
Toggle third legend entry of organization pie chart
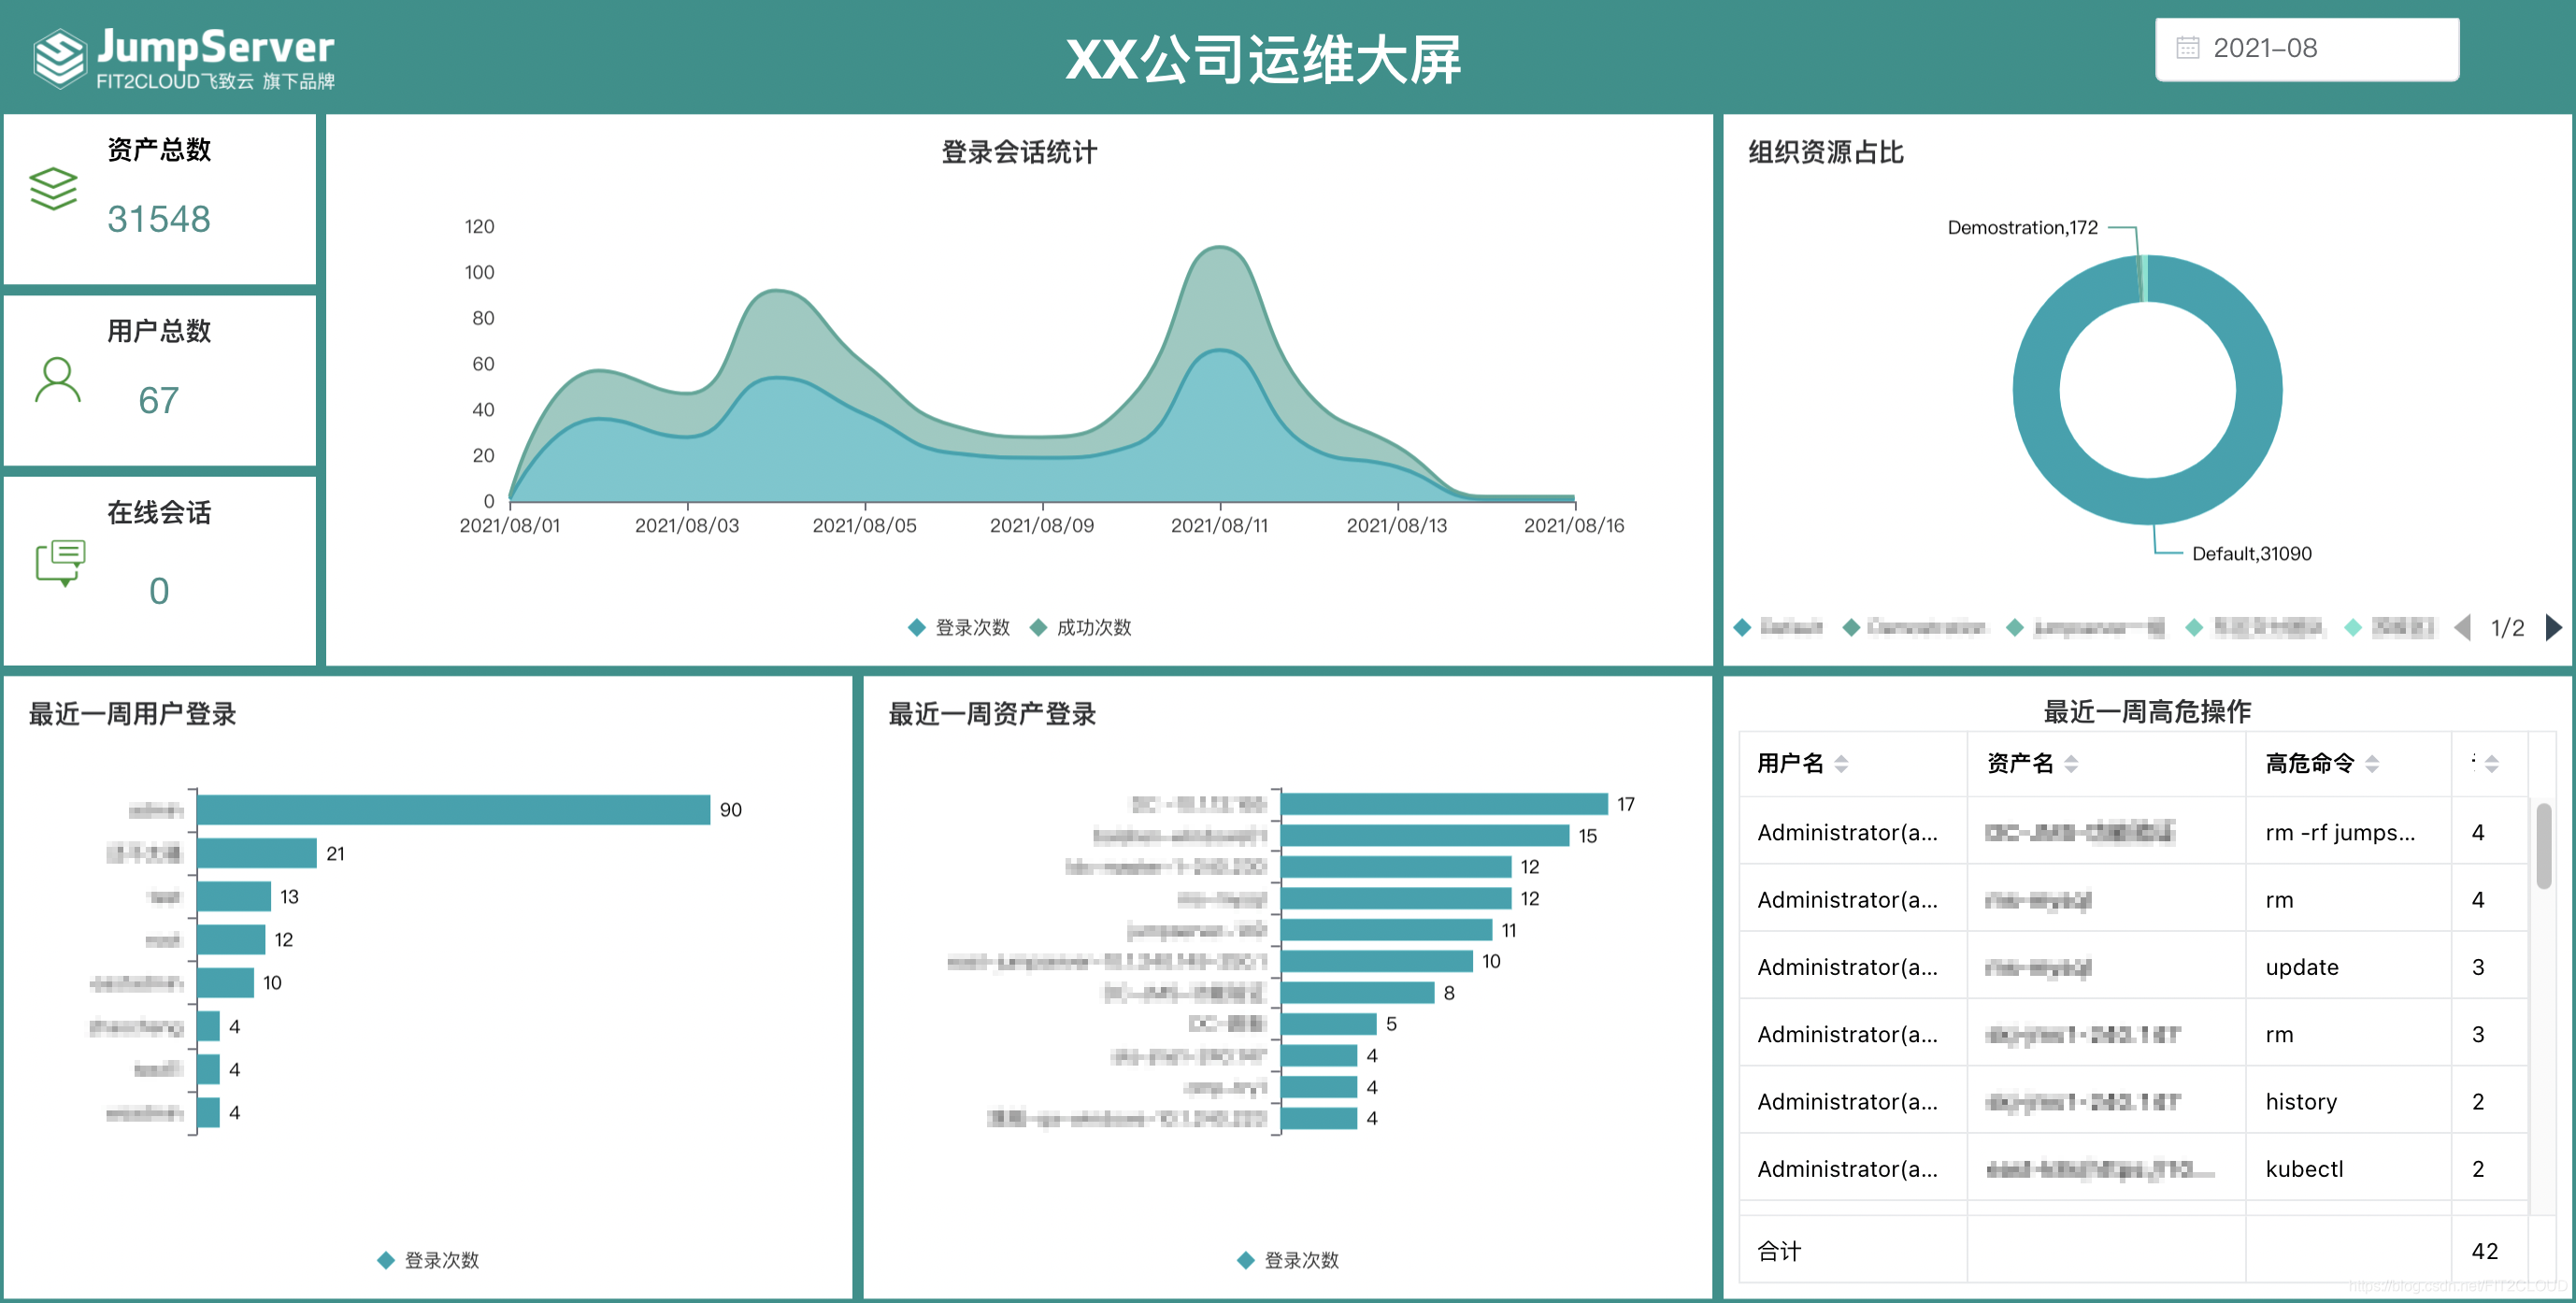pyautogui.click(x=2085, y=627)
